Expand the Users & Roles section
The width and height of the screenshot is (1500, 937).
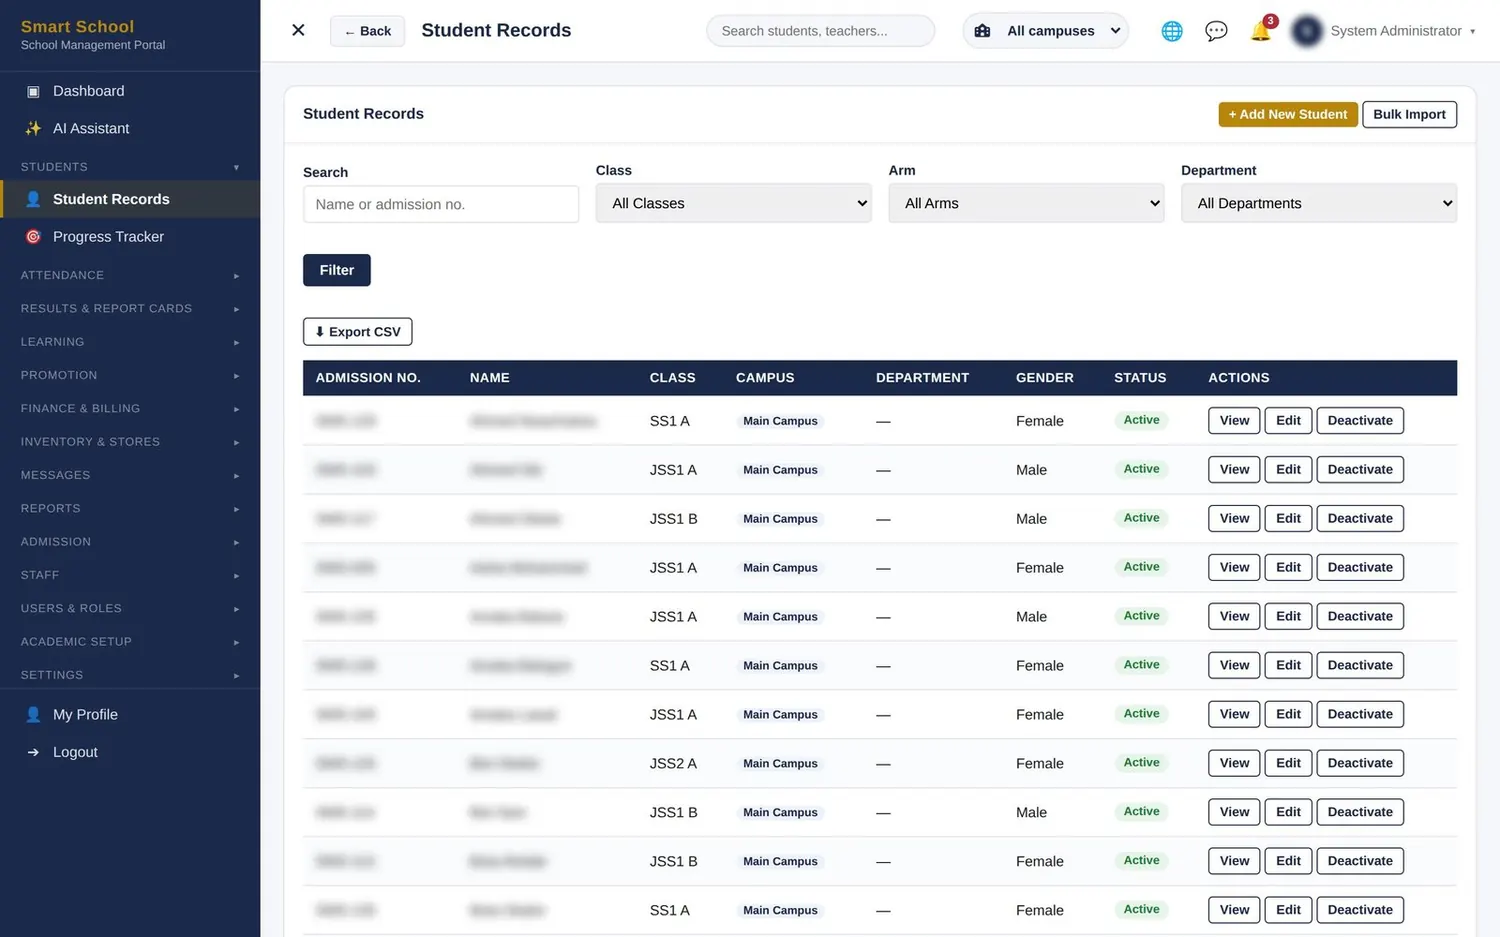pyautogui.click(x=130, y=608)
